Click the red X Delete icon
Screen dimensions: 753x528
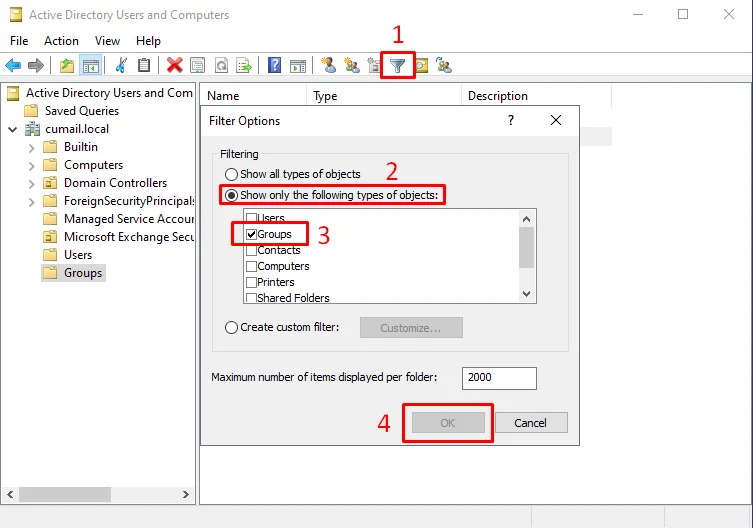174,65
